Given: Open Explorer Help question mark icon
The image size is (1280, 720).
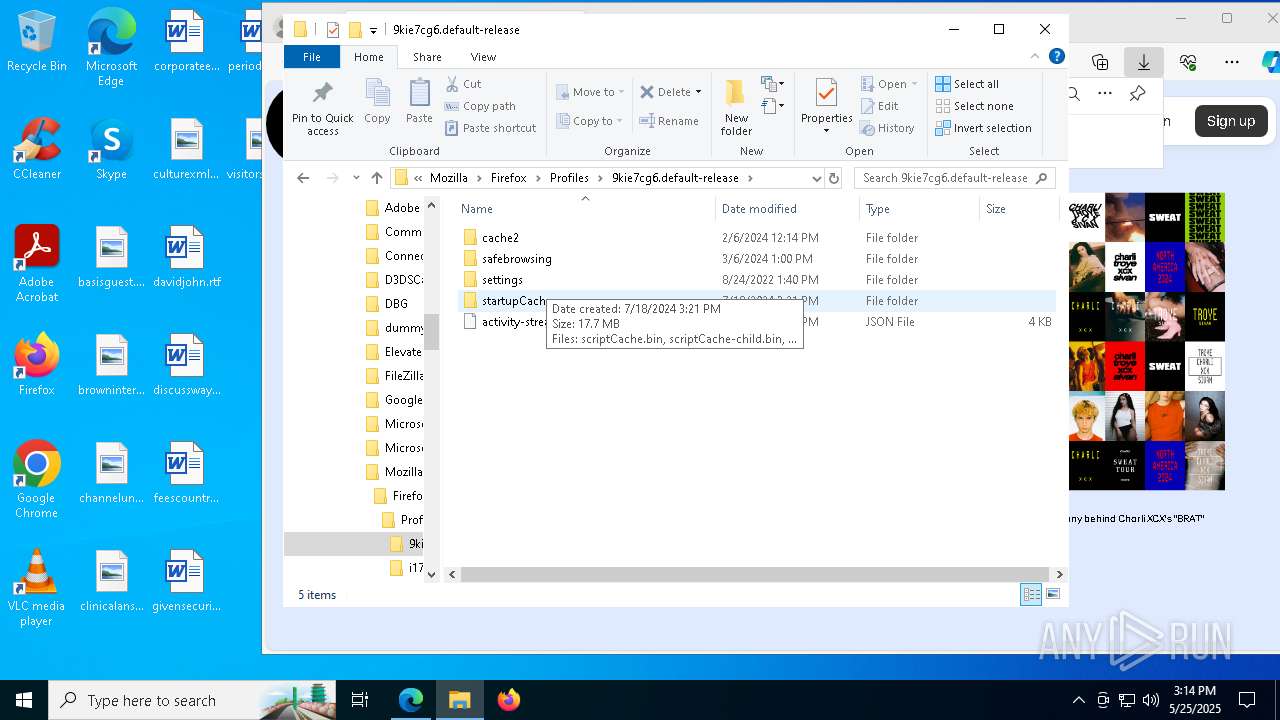Looking at the screenshot, I should (x=1056, y=57).
